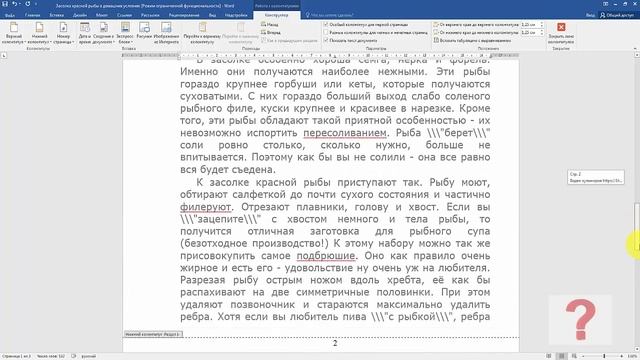Click the underlined word филеруют

click(x=206, y=207)
